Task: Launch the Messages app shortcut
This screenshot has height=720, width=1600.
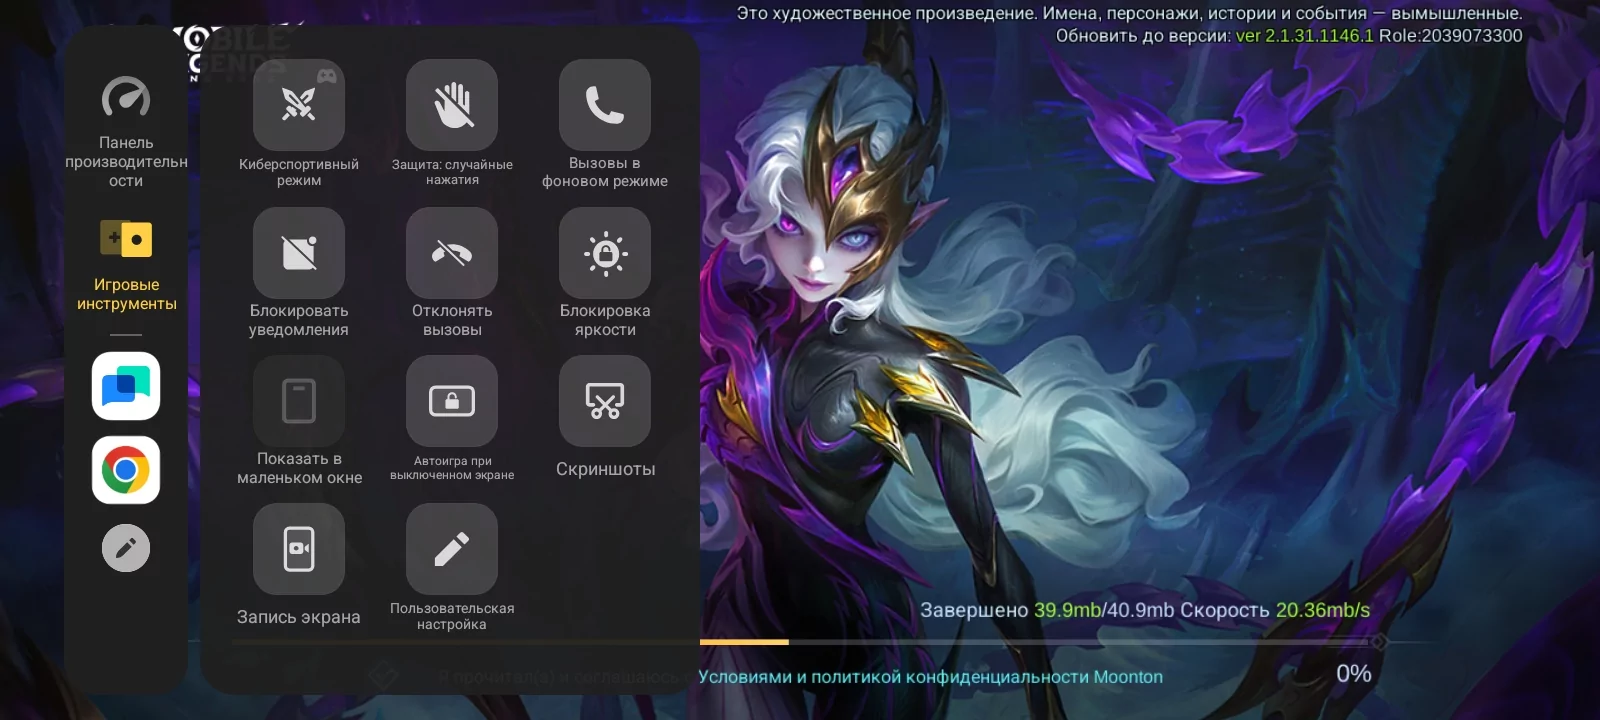Action: (126, 386)
